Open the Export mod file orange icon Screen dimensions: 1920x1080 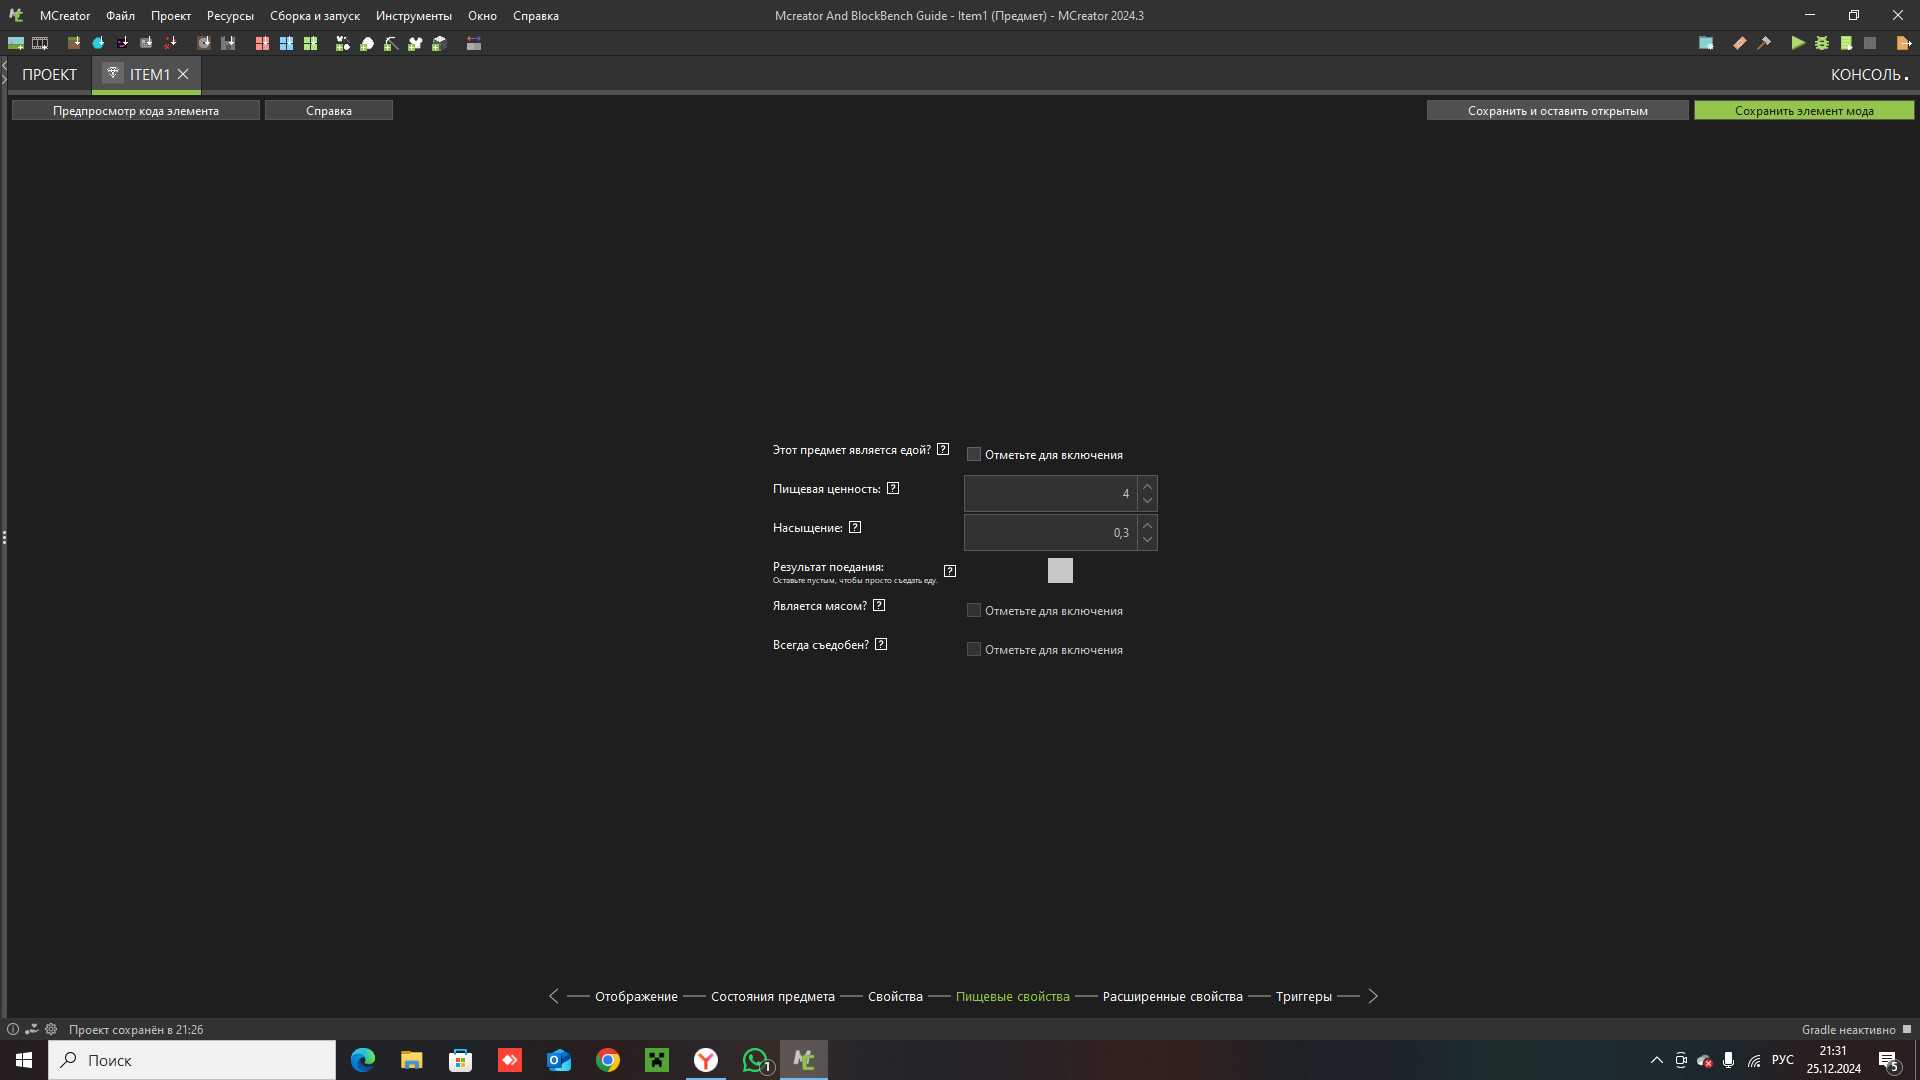point(1903,43)
